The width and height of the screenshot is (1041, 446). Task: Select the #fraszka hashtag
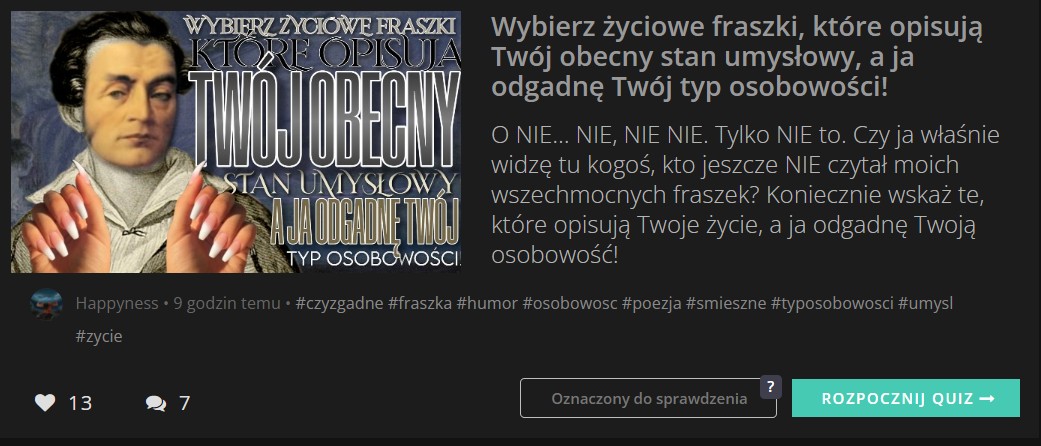coord(420,304)
